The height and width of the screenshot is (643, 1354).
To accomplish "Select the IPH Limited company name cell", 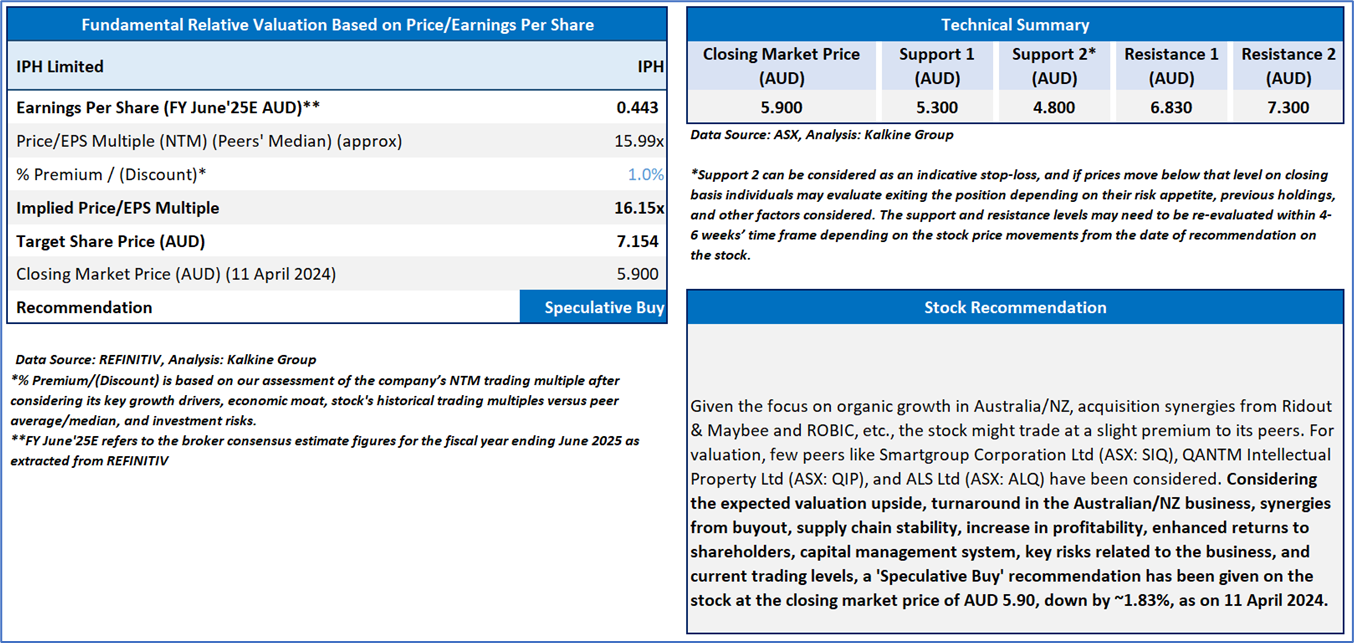I will click(x=60, y=67).
